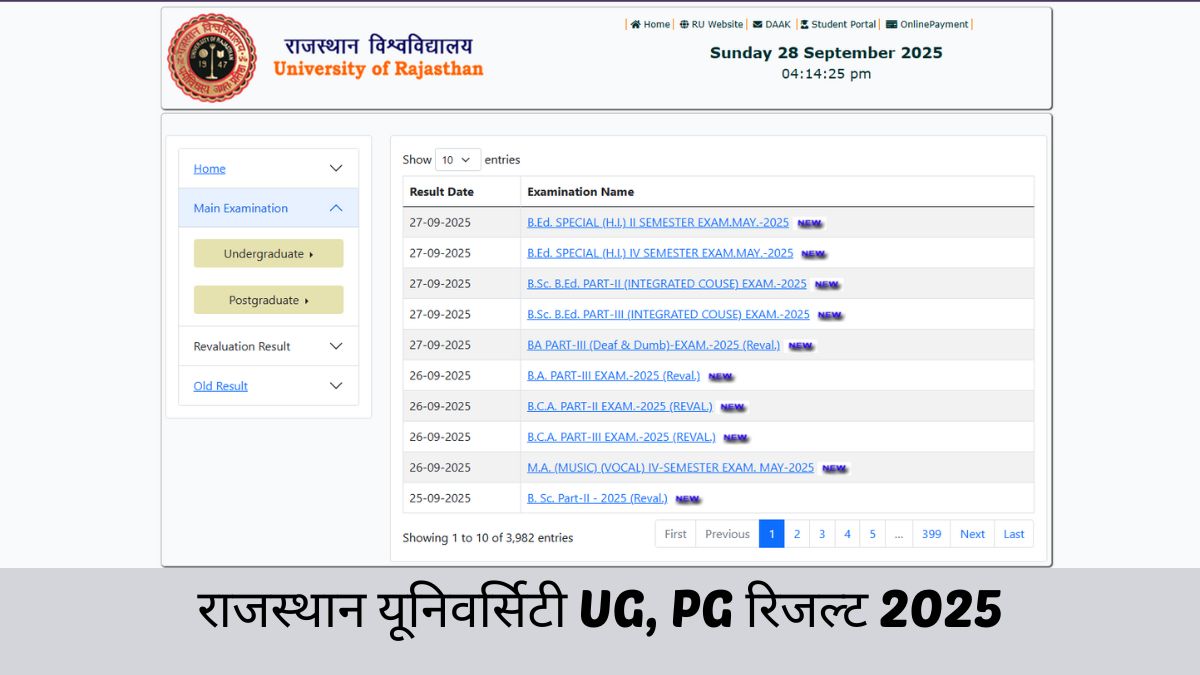Click the globe icon beside RU Website
The width and height of the screenshot is (1200, 675).
point(684,24)
